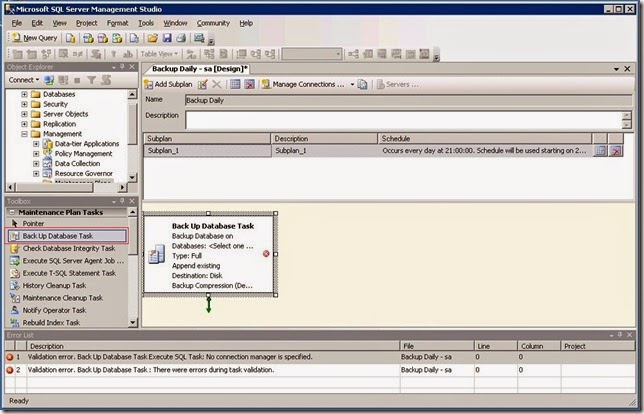Click the Print icon in the toolbar
644x414 pixels.
181,38
